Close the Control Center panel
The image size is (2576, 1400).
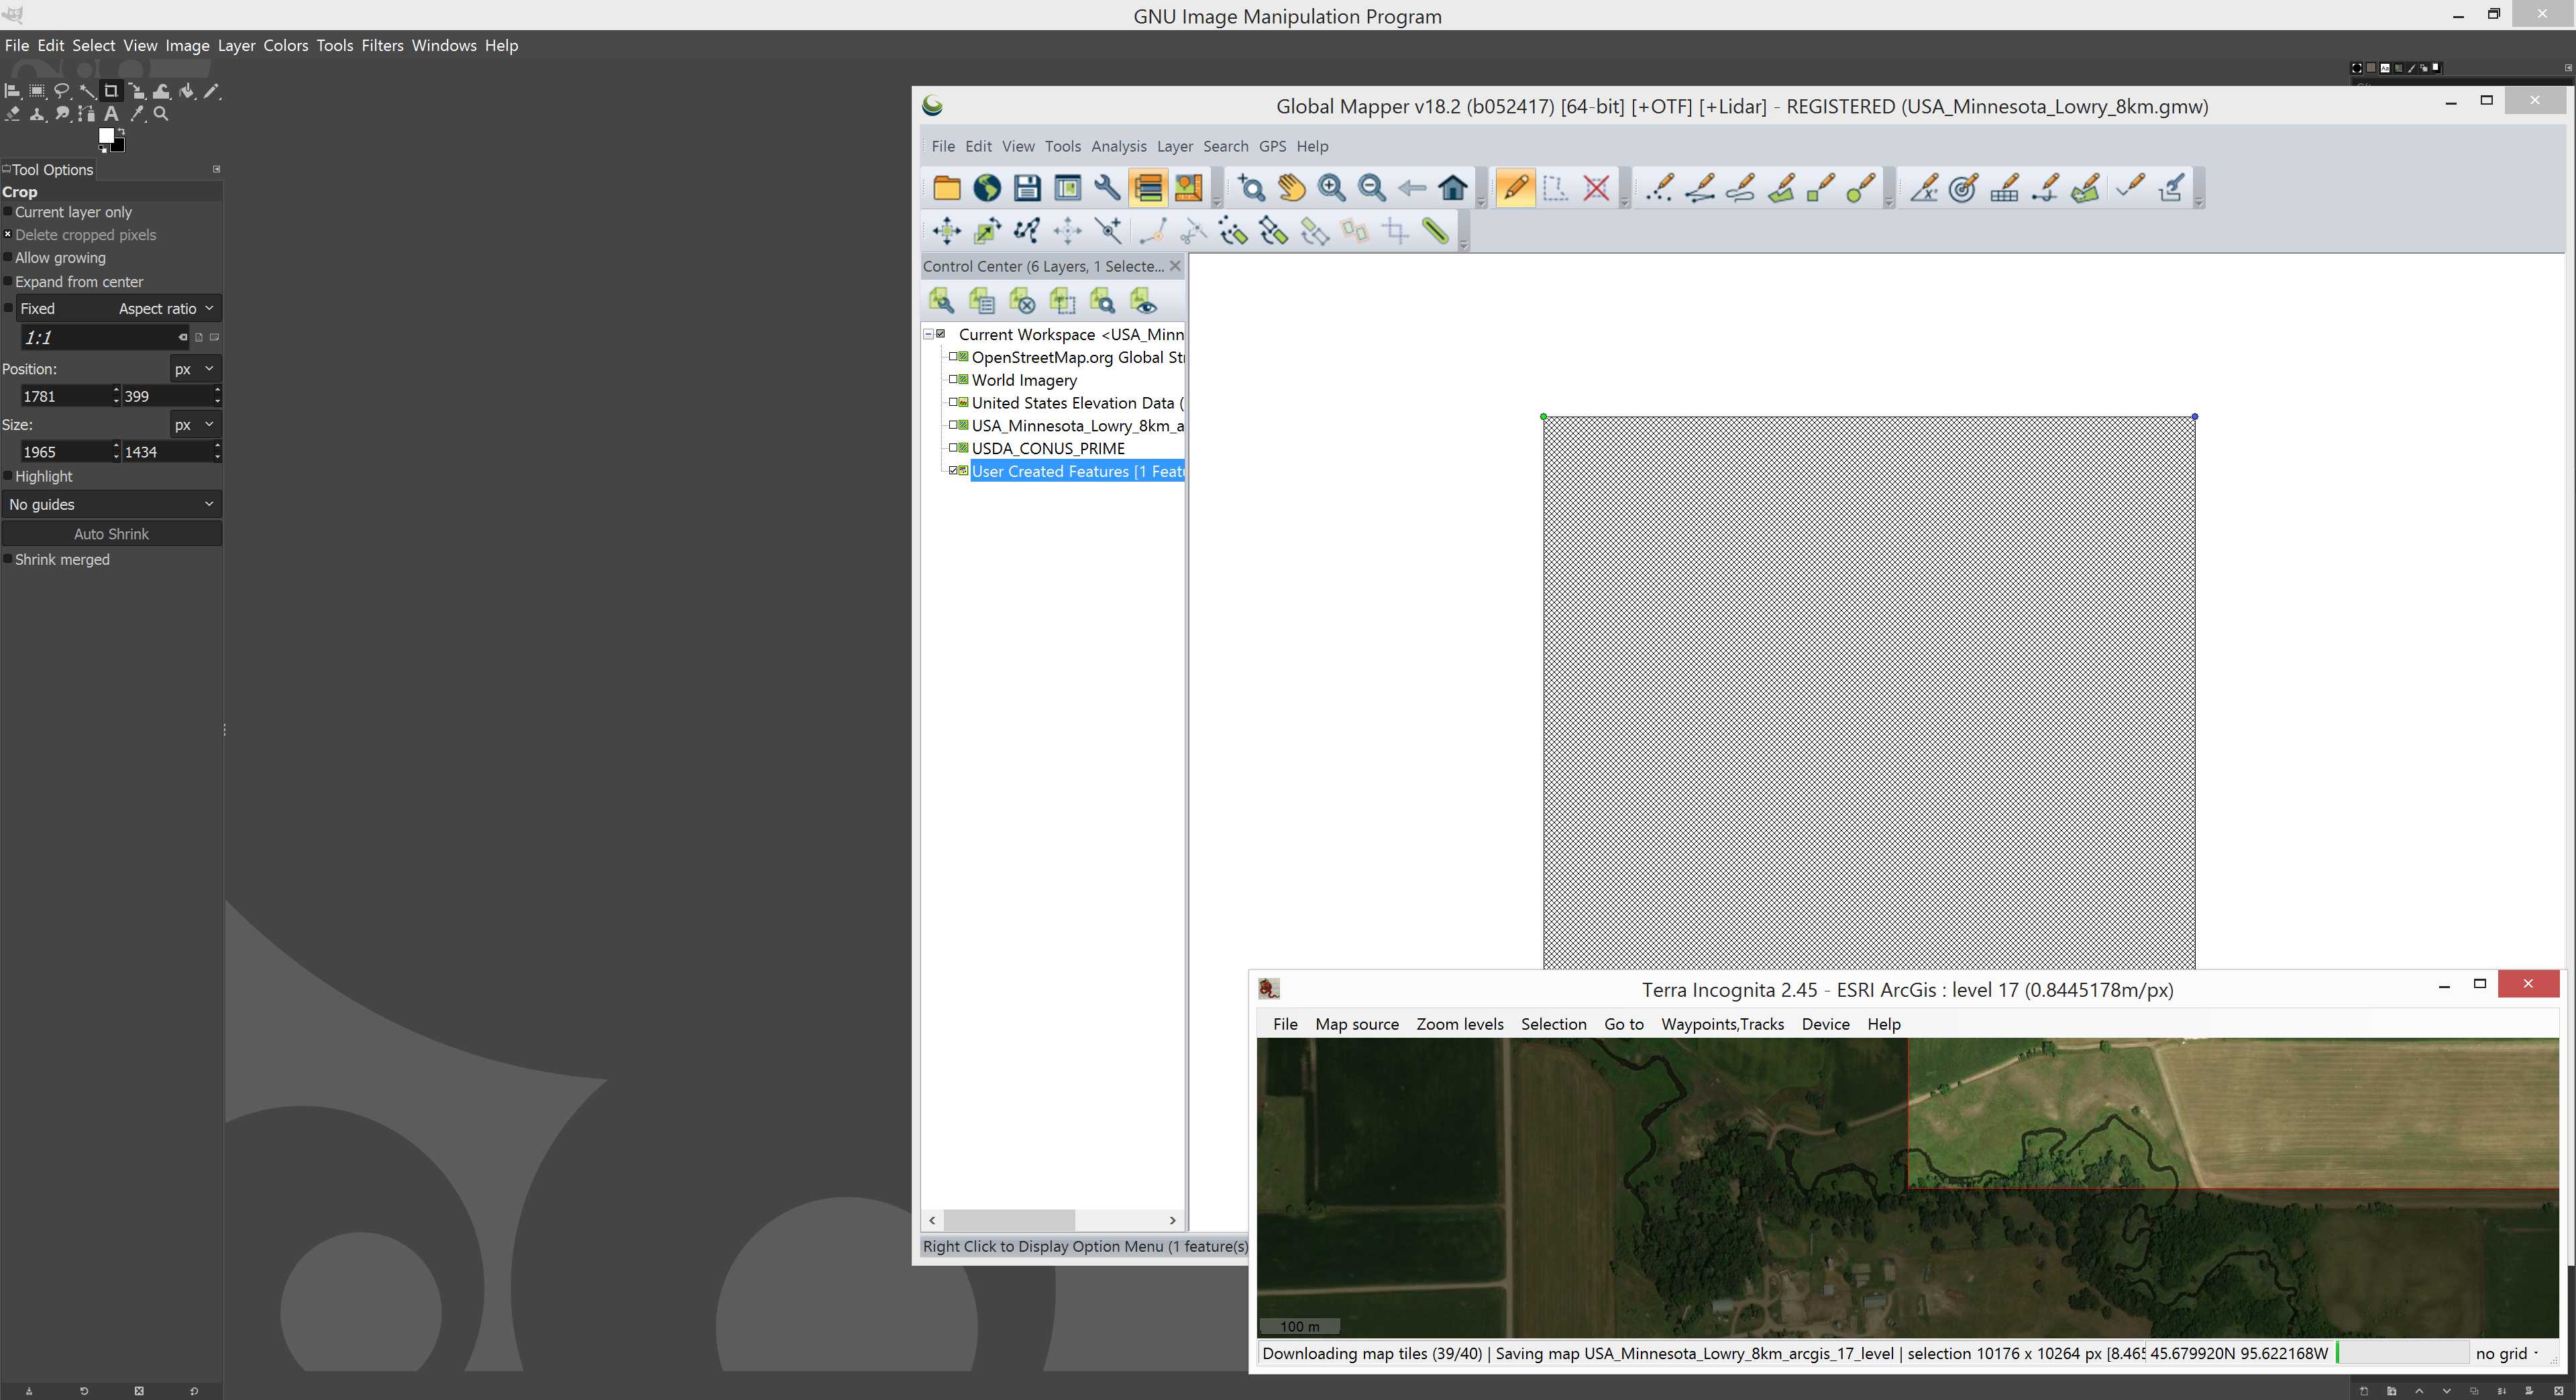coord(1175,266)
